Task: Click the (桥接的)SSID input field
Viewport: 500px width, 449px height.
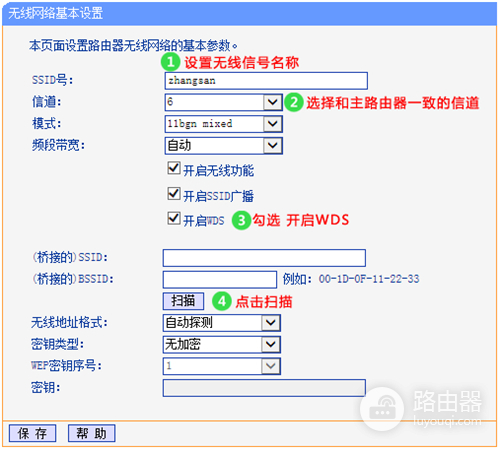Action: click(x=264, y=258)
